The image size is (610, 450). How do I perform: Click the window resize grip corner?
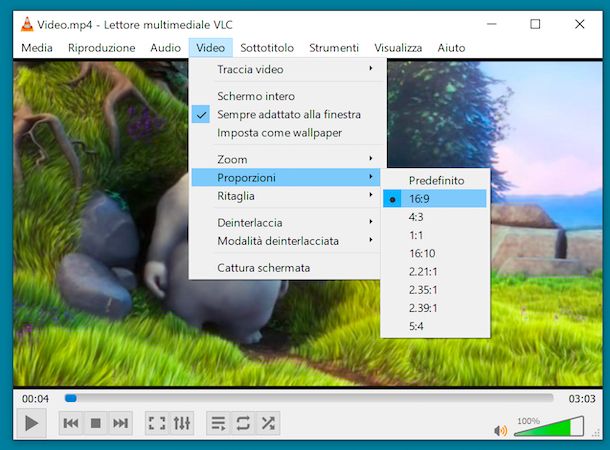pyautogui.click(x=596, y=433)
